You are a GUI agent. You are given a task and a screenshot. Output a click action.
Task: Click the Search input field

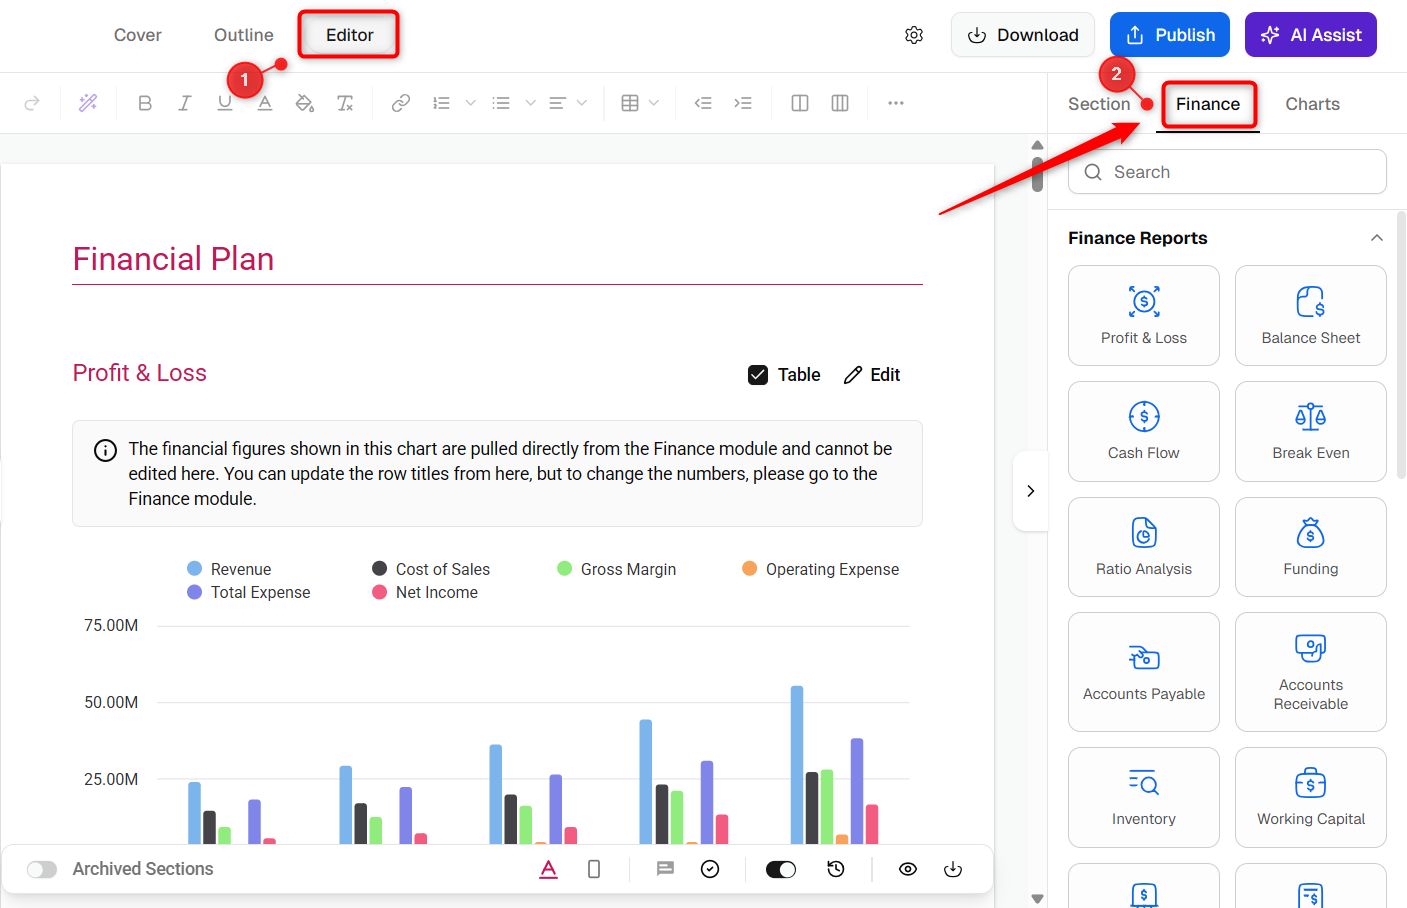(x=1228, y=172)
